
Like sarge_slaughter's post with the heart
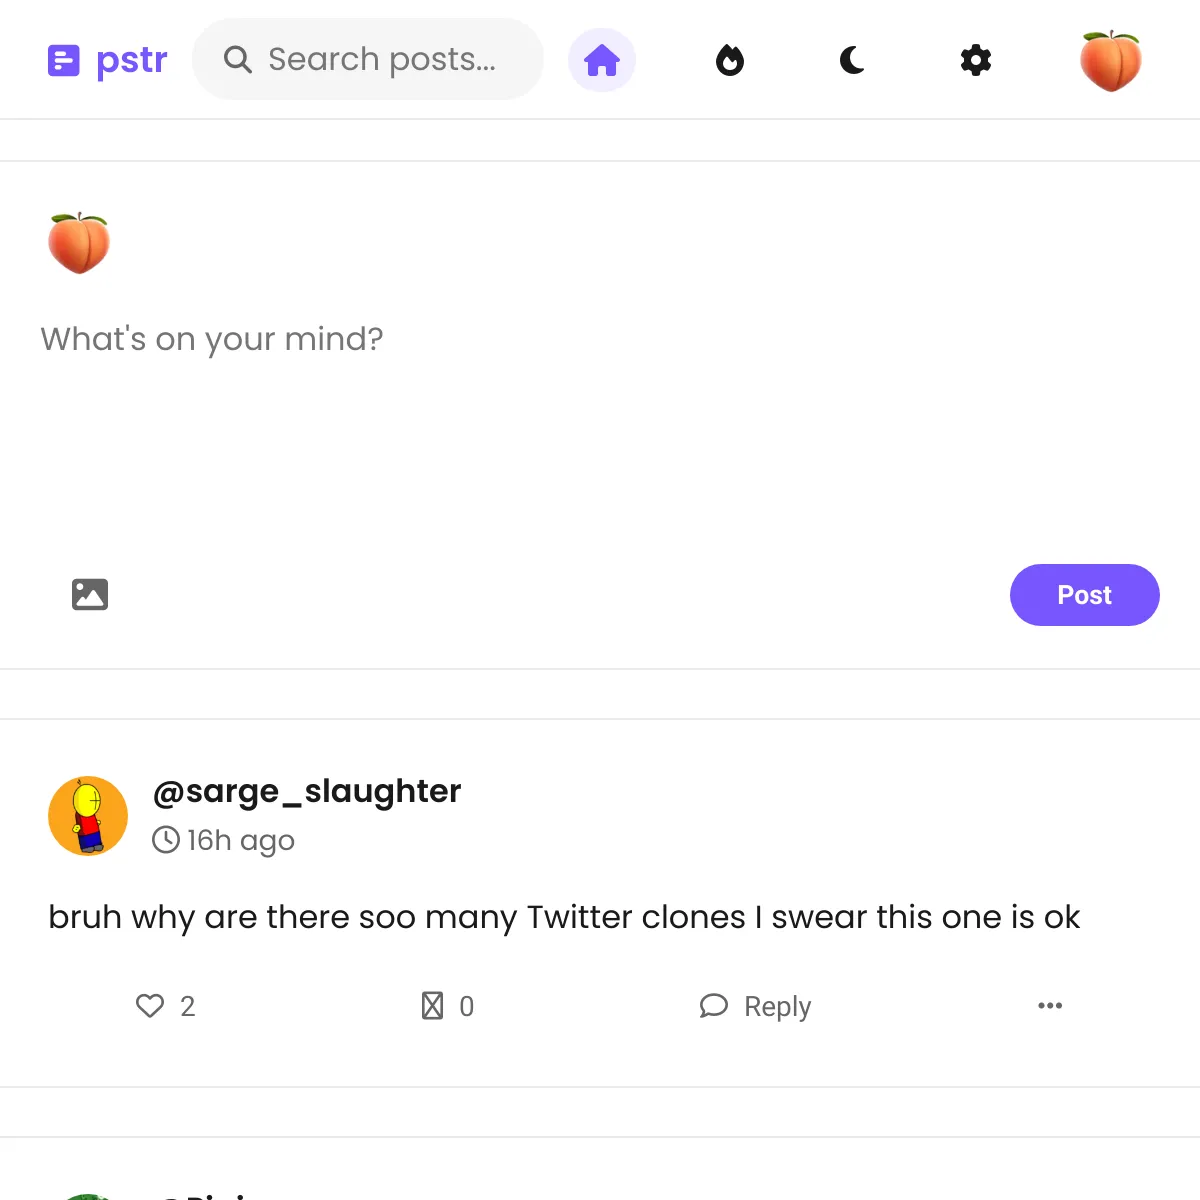pos(150,1005)
